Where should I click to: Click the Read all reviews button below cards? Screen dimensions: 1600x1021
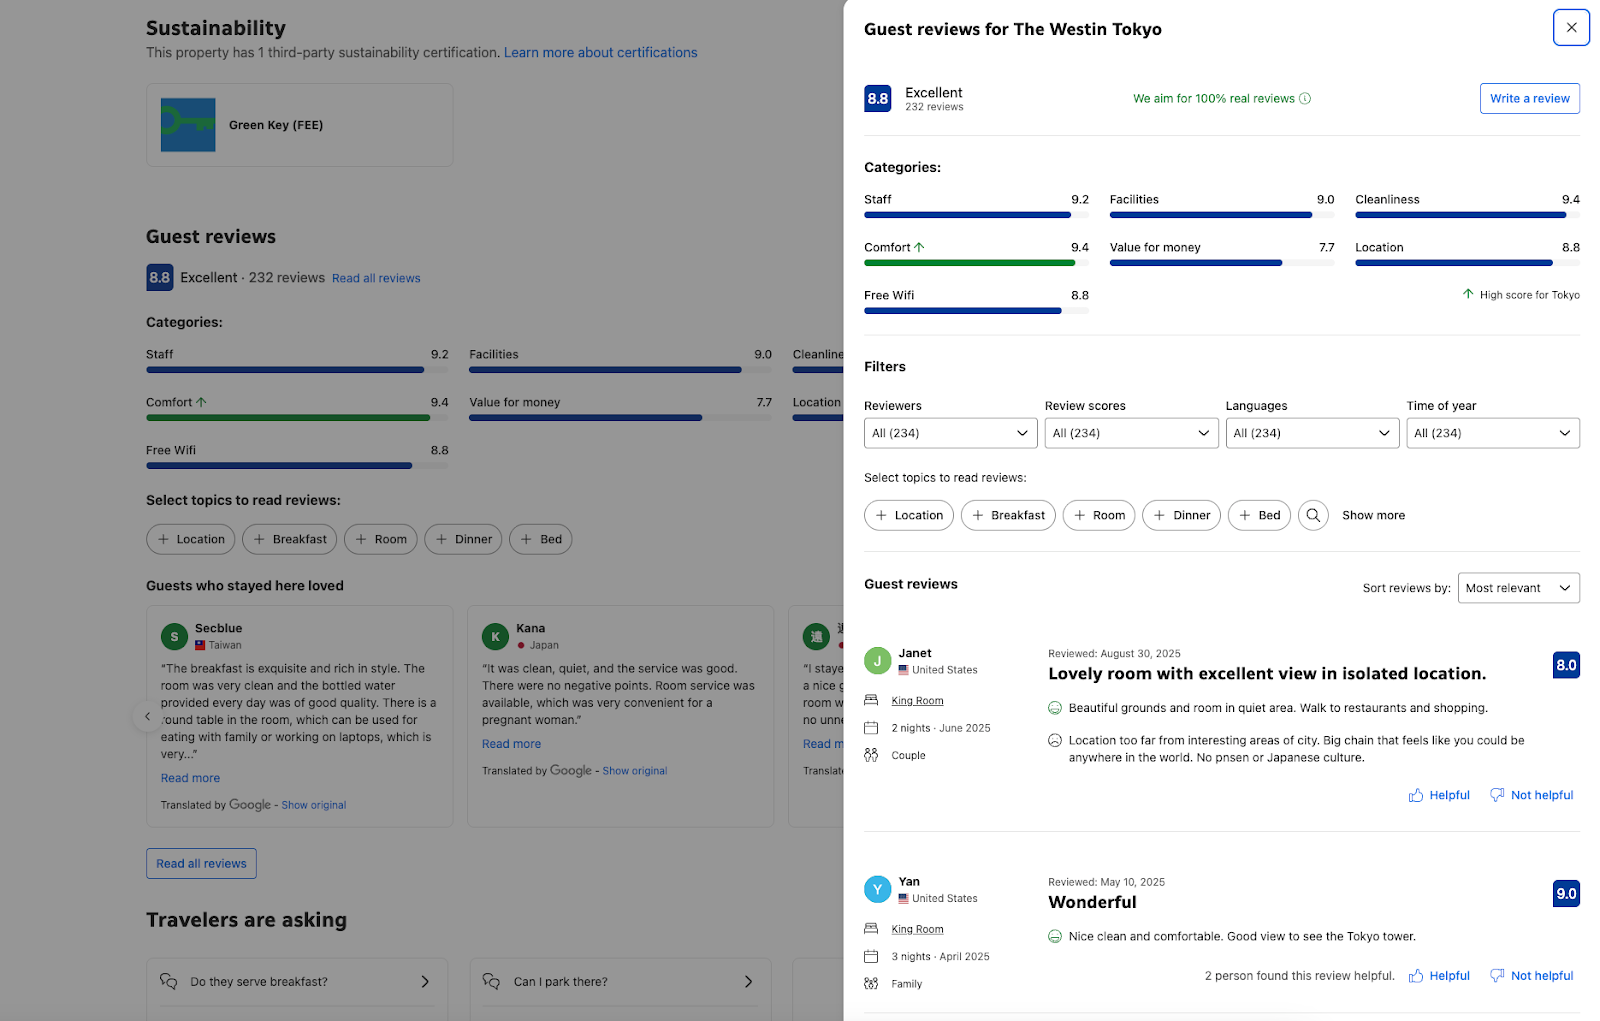pyautogui.click(x=201, y=864)
